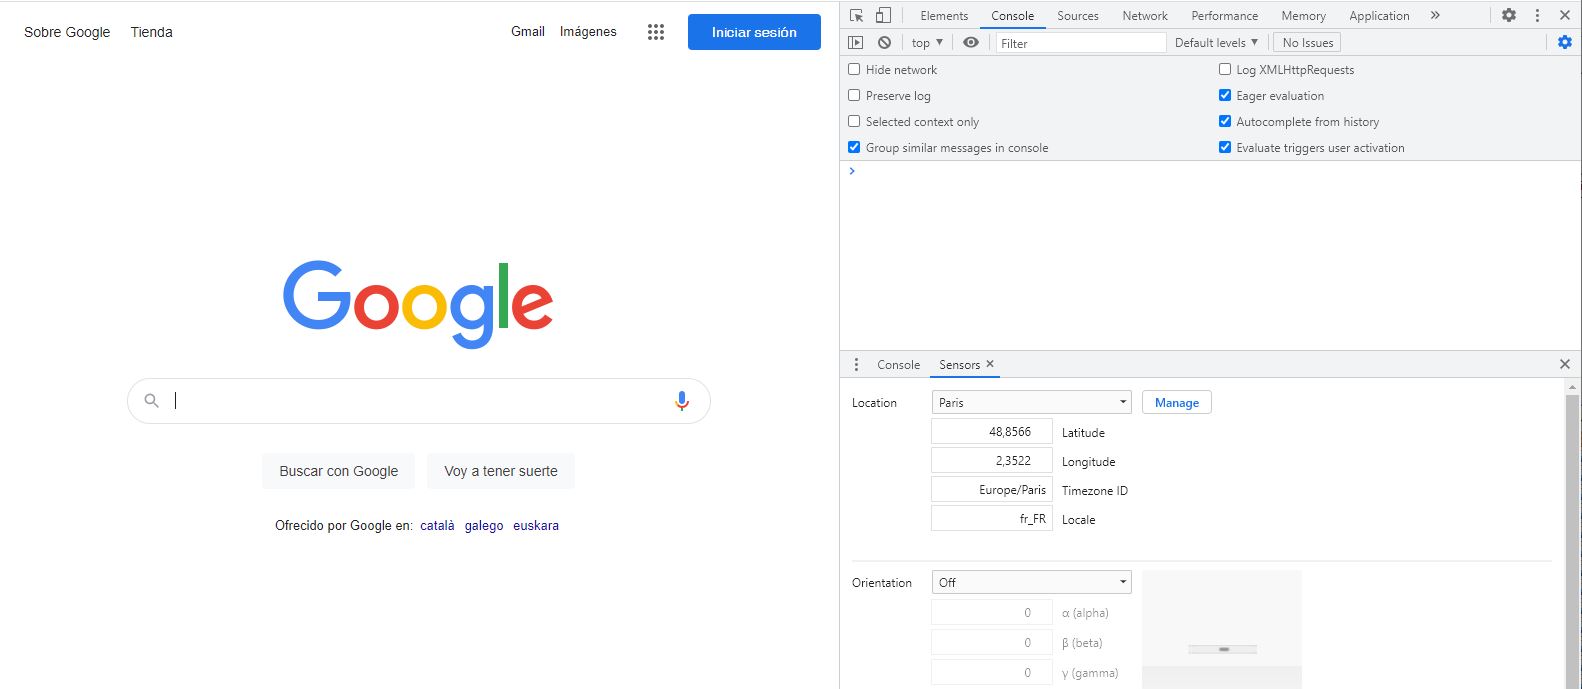Click the blue console settings gear
1582x689 pixels.
[x=1565, y=42]
